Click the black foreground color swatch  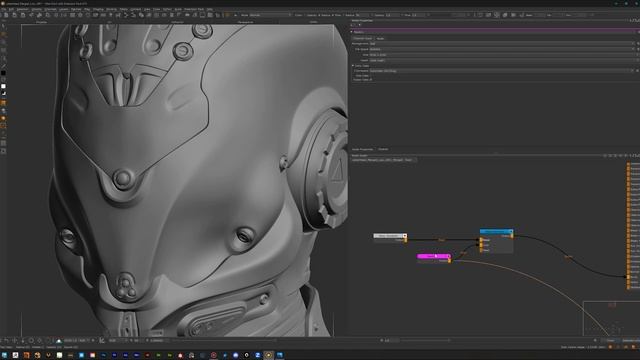pyautogui.click(x=3, y=73)
